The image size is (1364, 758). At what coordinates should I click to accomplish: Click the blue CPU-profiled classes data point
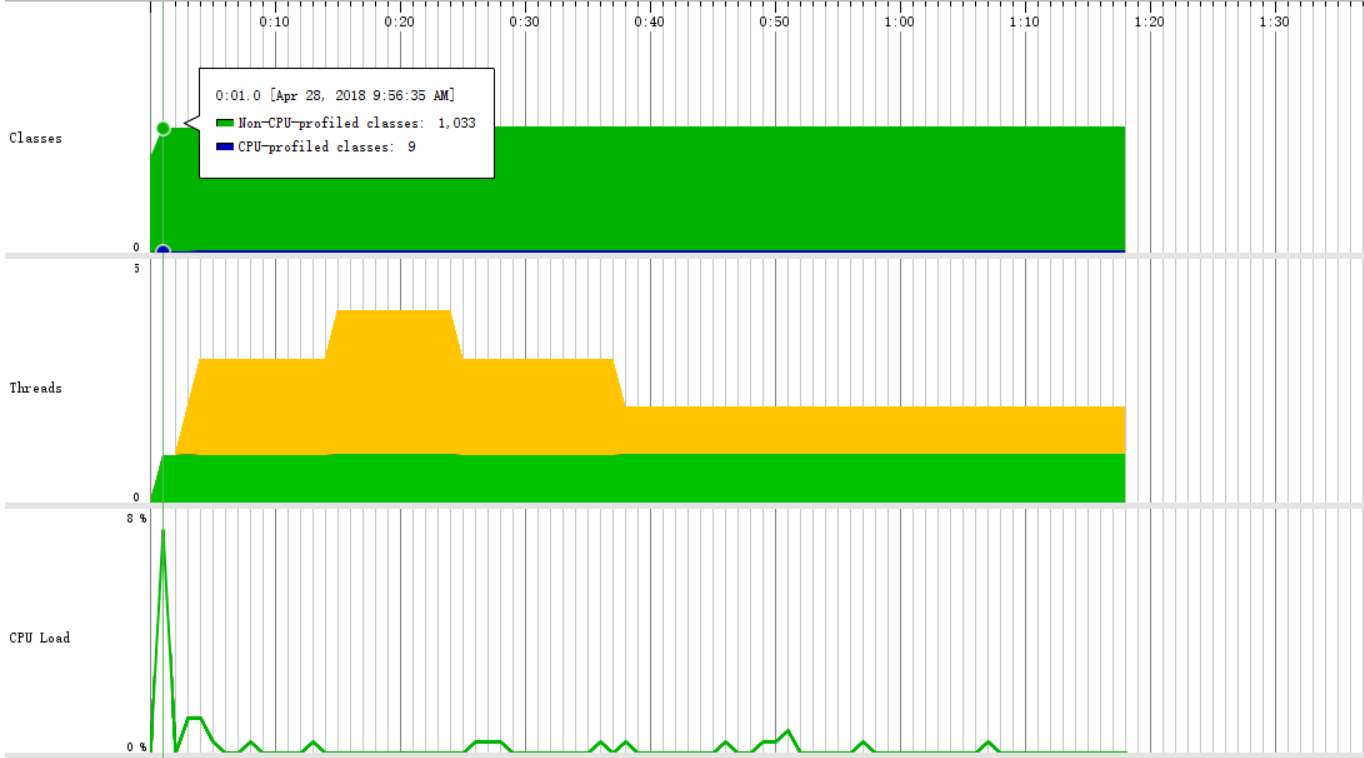(163, 250)
